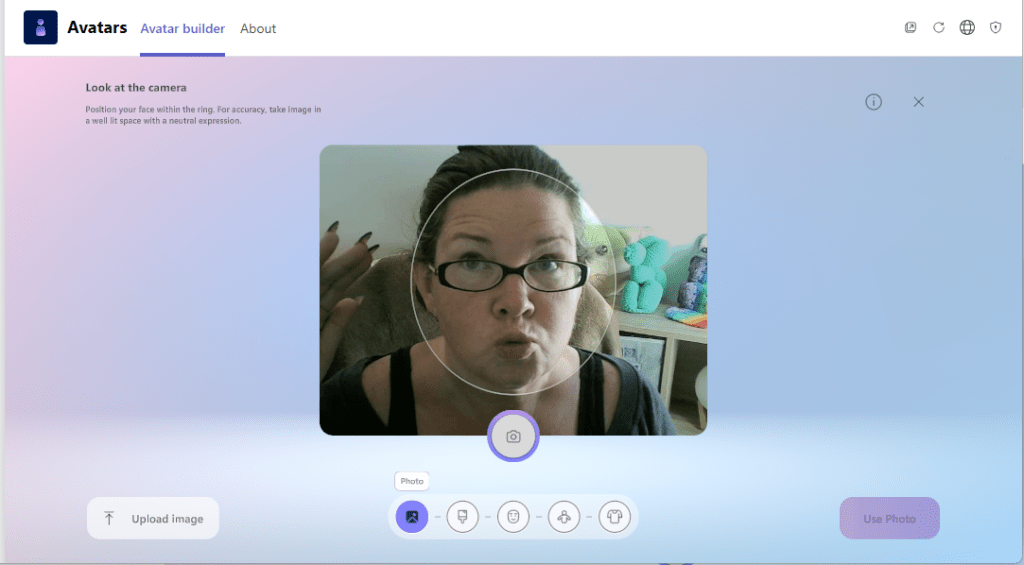1024x565 pixels.
Task: Open the pop-out app window icon
Action: pyautogui.click(x=910, y=27)
